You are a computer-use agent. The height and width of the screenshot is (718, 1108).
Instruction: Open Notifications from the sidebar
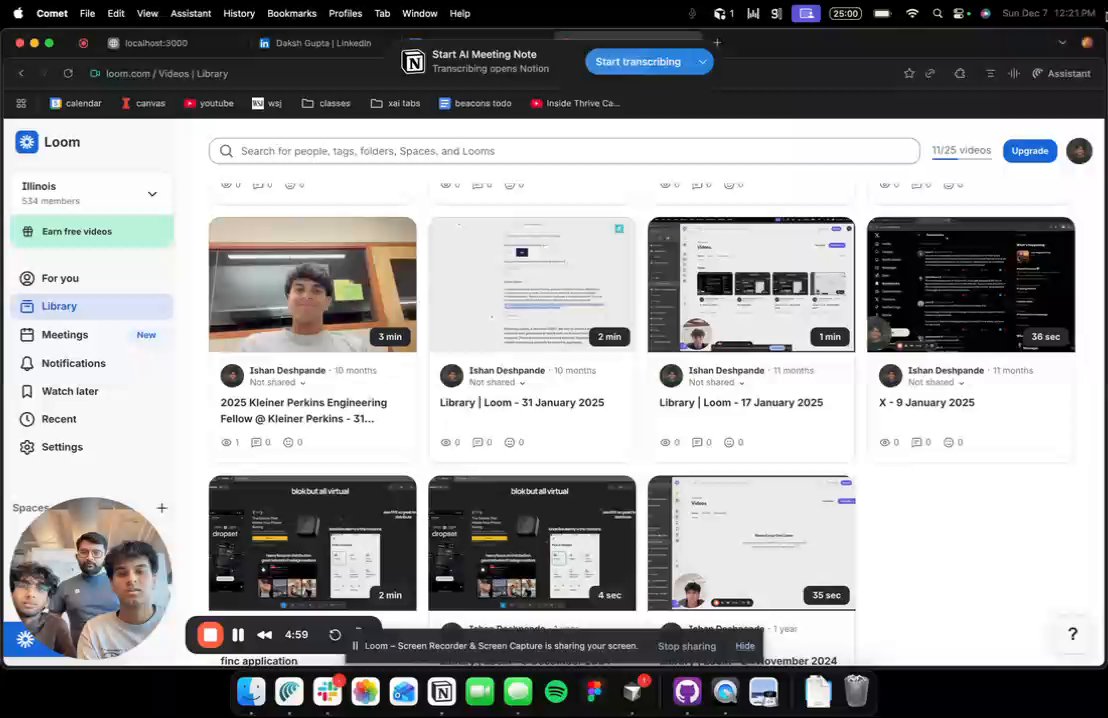pyautogui.click(x=73, y=363)
